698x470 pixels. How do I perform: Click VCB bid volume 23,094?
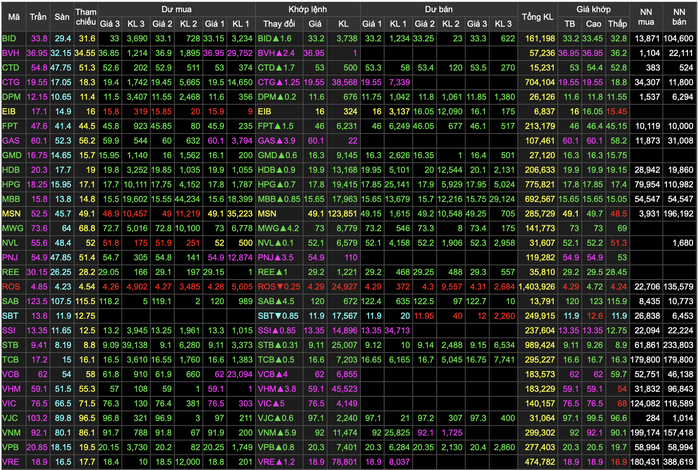240,374
